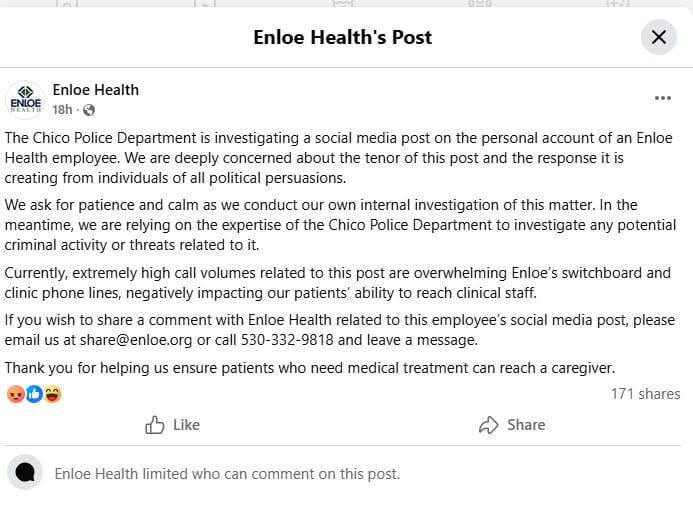The image size is (693, 513).
Task: Share the Enloe Health post
Action: click(512, 425)
